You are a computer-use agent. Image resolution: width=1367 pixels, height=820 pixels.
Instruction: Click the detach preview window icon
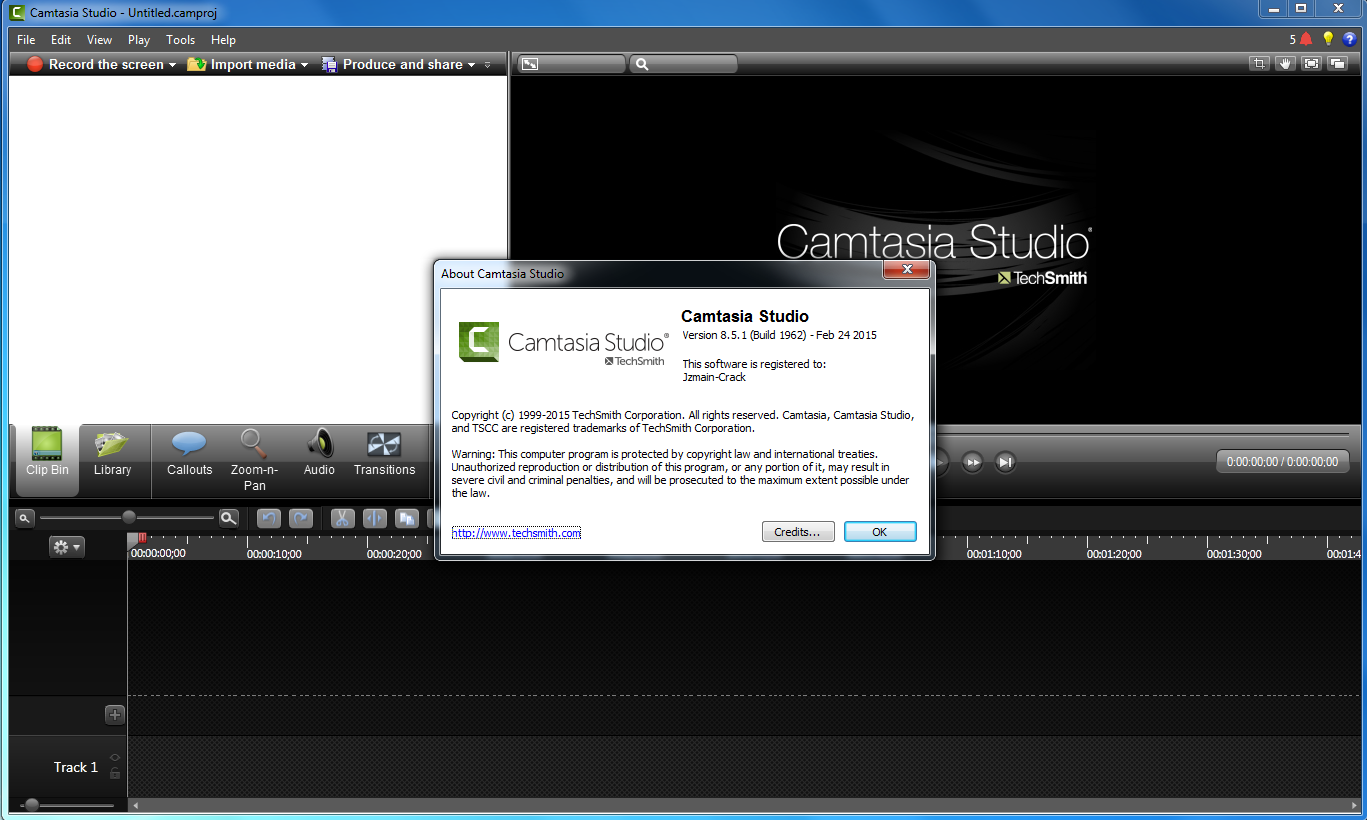click(1337, 63)
